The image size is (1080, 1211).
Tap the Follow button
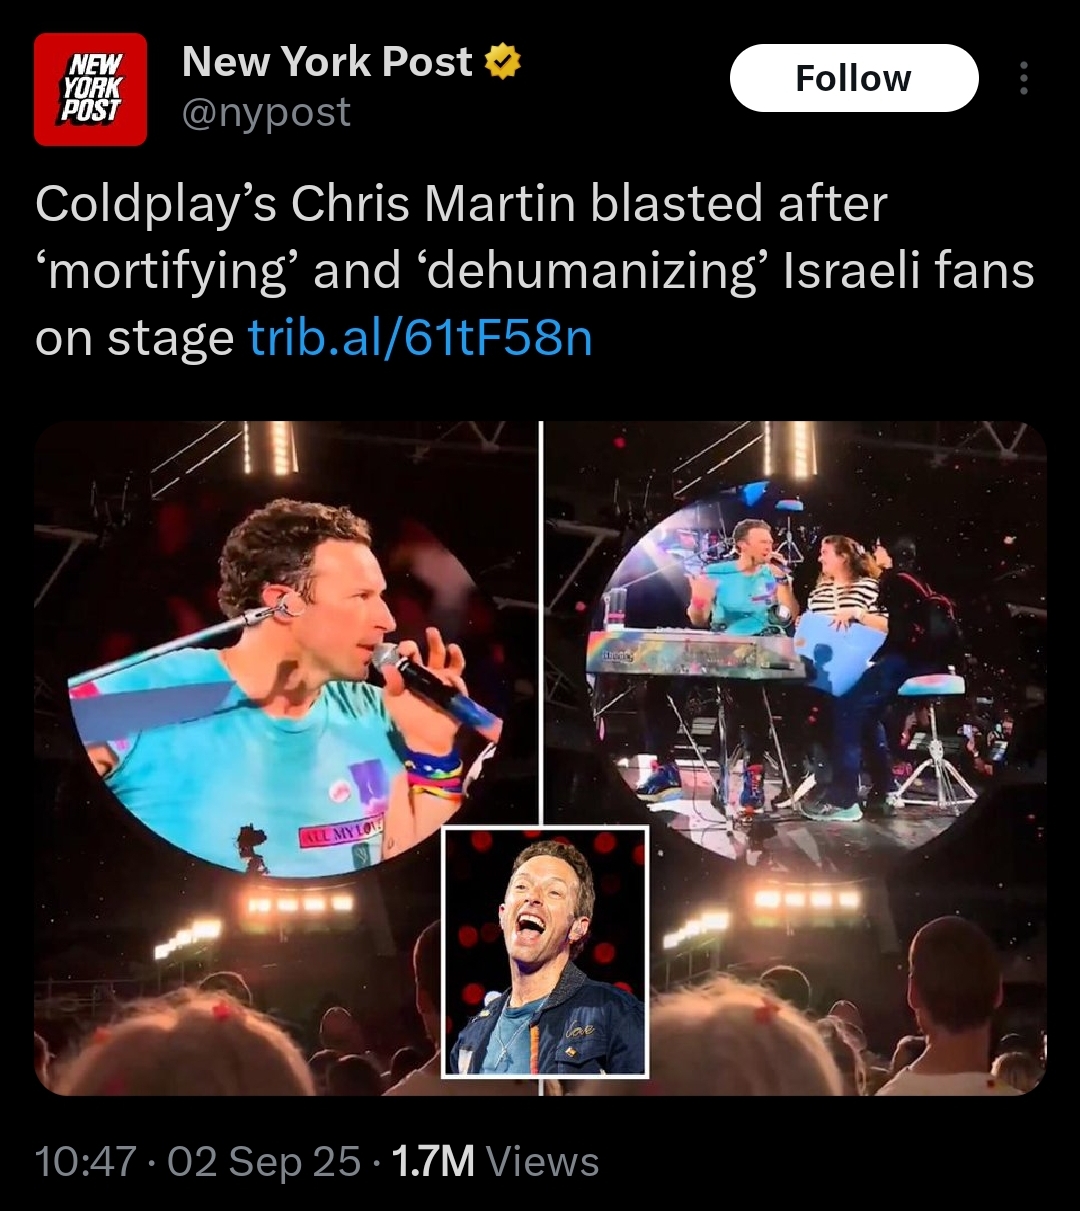pos(854,78)
